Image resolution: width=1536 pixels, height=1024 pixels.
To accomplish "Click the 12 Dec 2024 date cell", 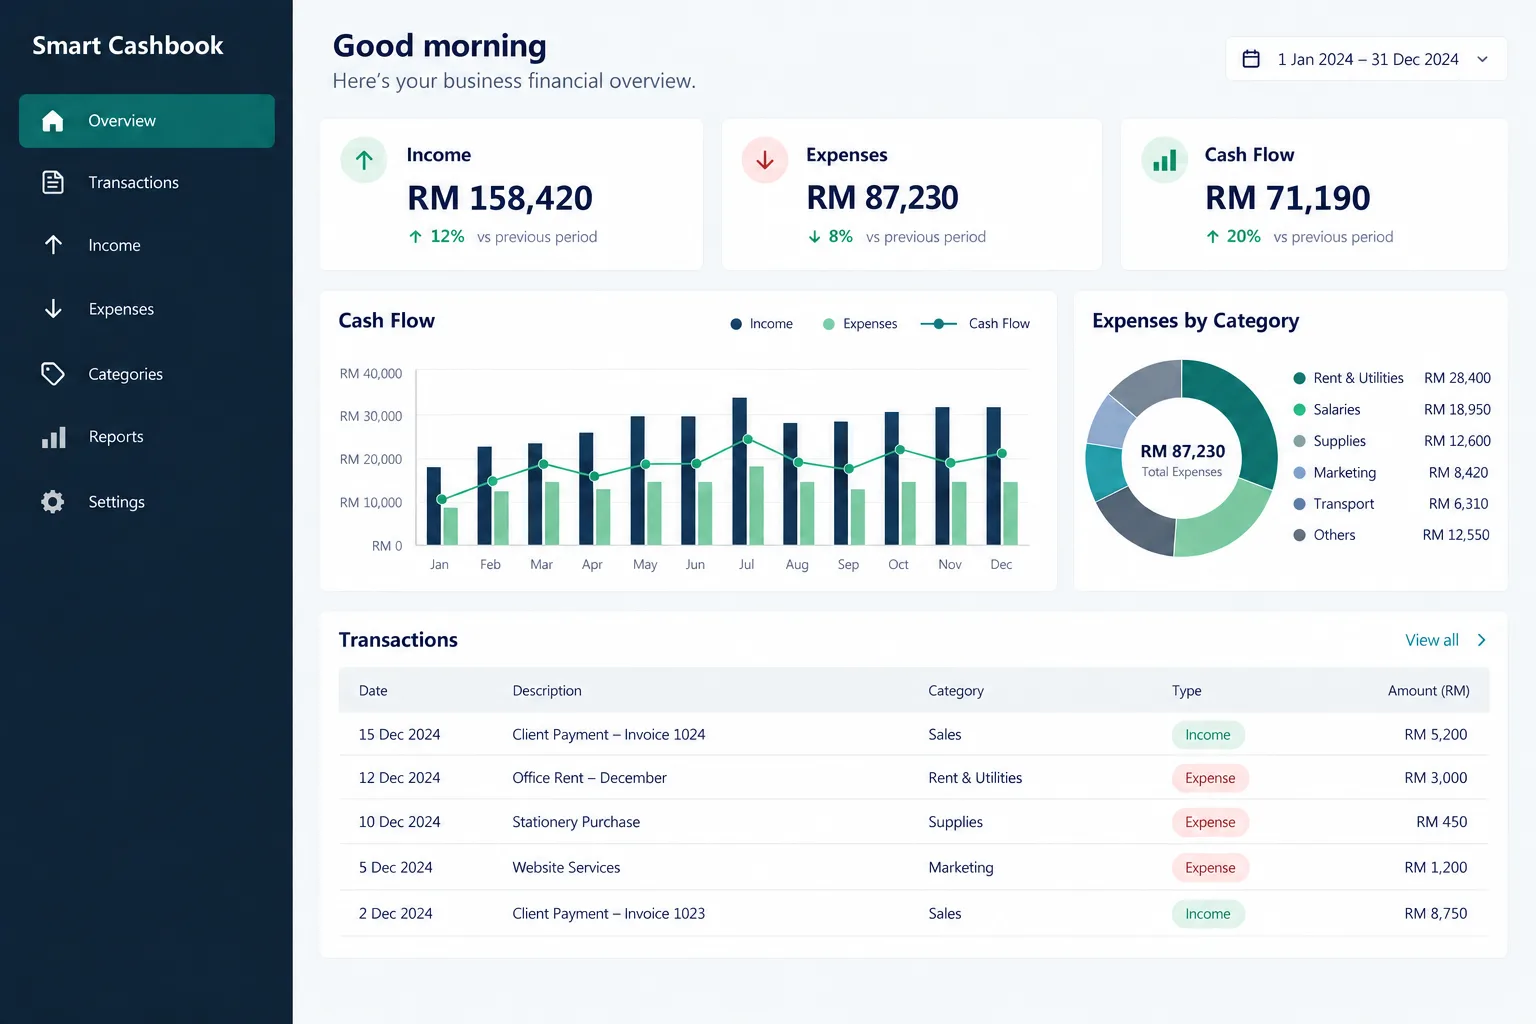I will (399, 778).
